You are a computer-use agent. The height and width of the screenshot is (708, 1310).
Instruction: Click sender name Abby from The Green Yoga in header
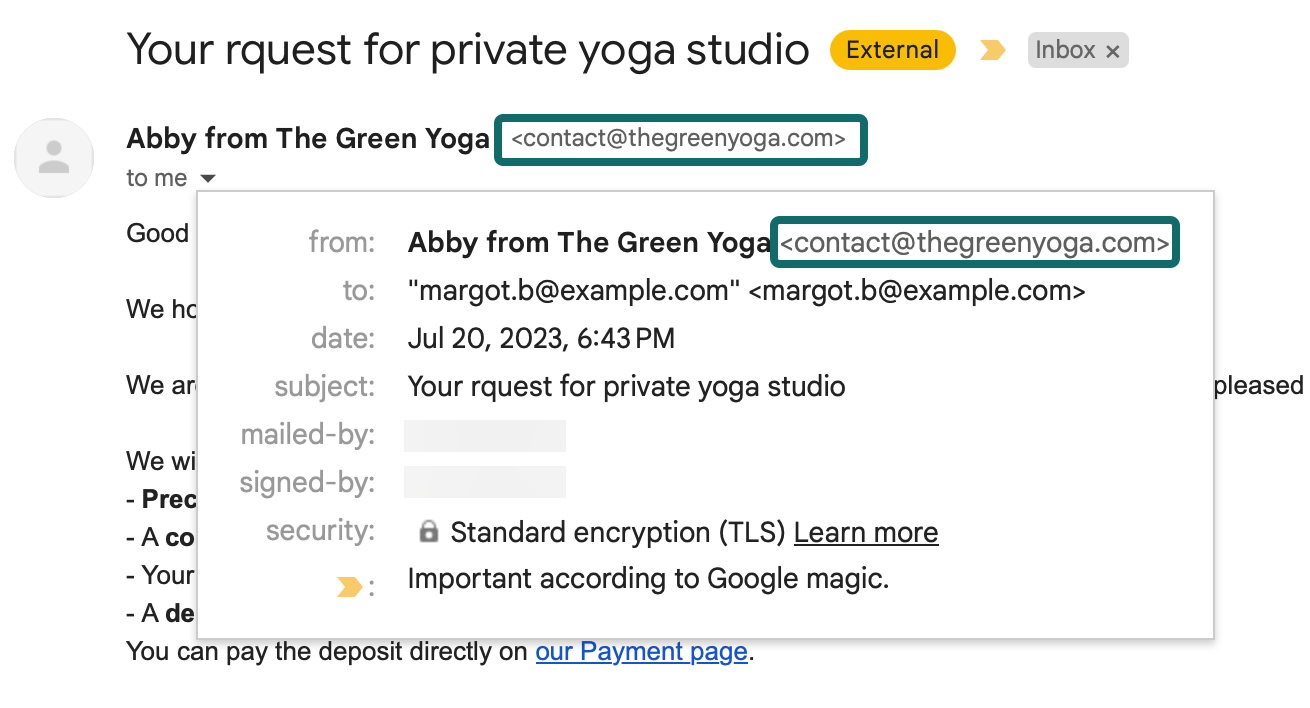(x=307, y=139)
